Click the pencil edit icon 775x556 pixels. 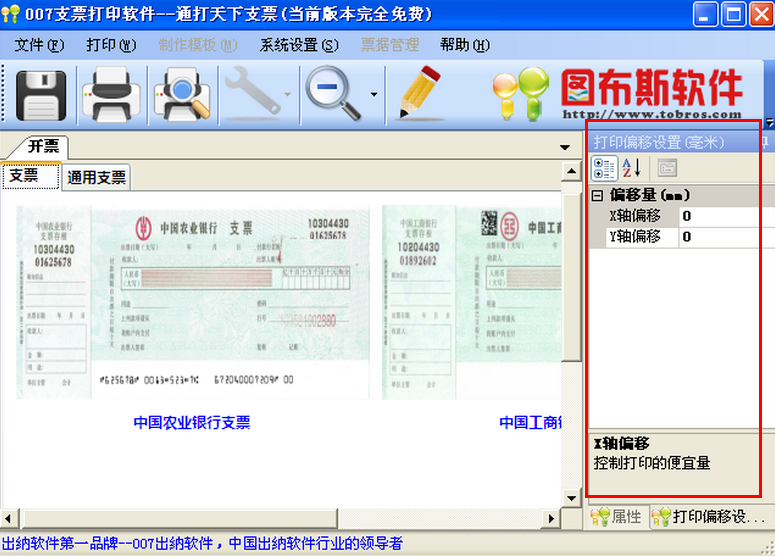[420, 92]
